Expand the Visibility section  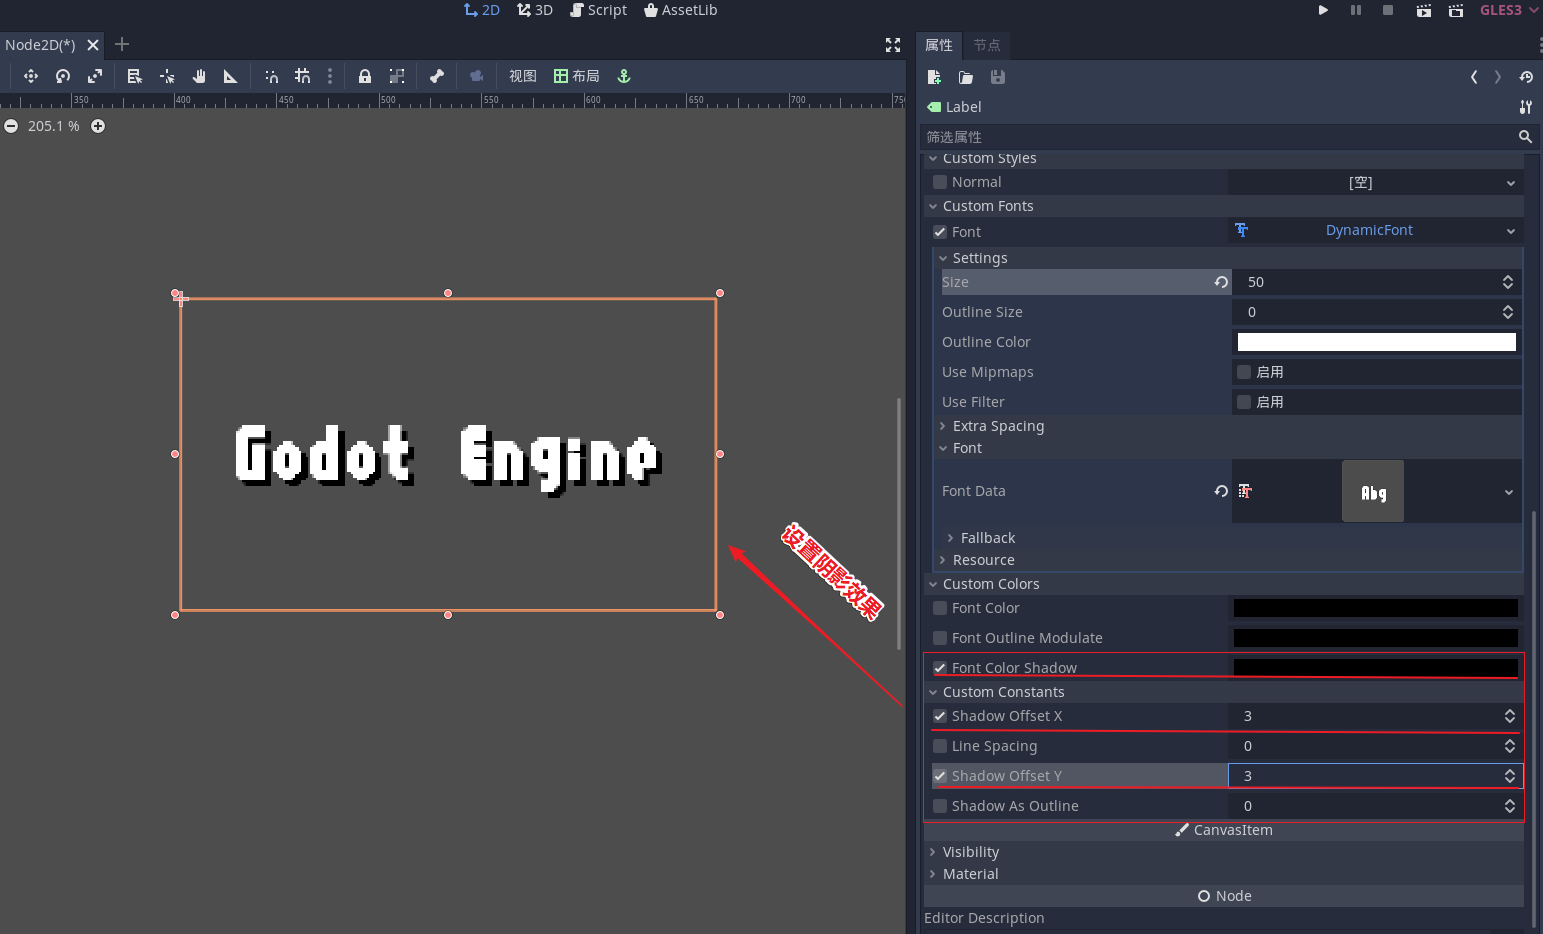933,852
